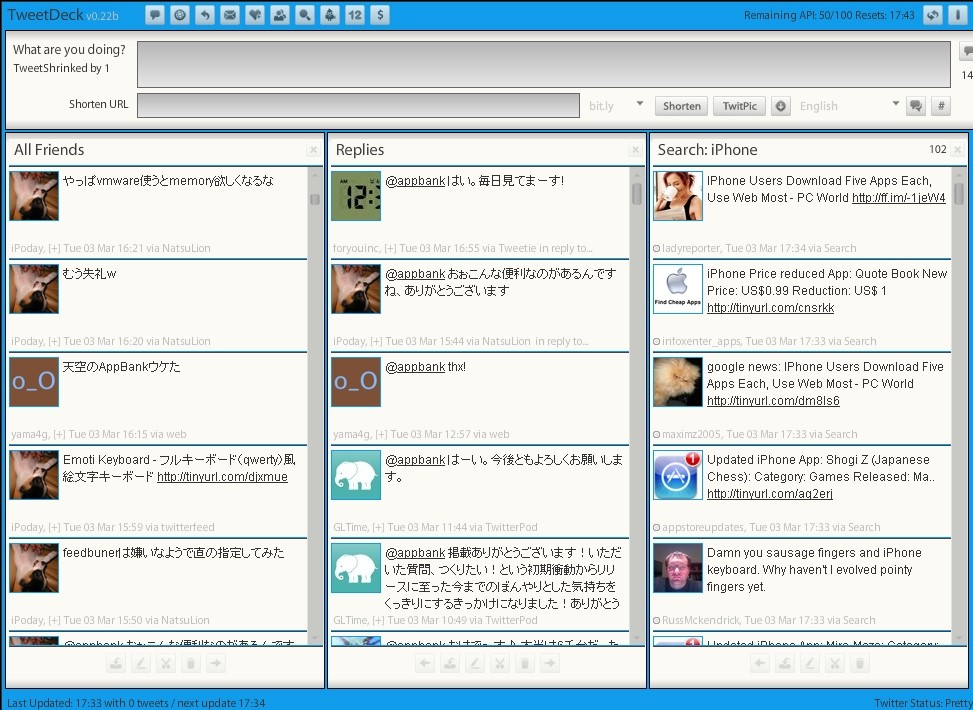Click the username ladyreporter in the tweet footer
Viewport: 973px width, 710px height.
click(691, 248)
